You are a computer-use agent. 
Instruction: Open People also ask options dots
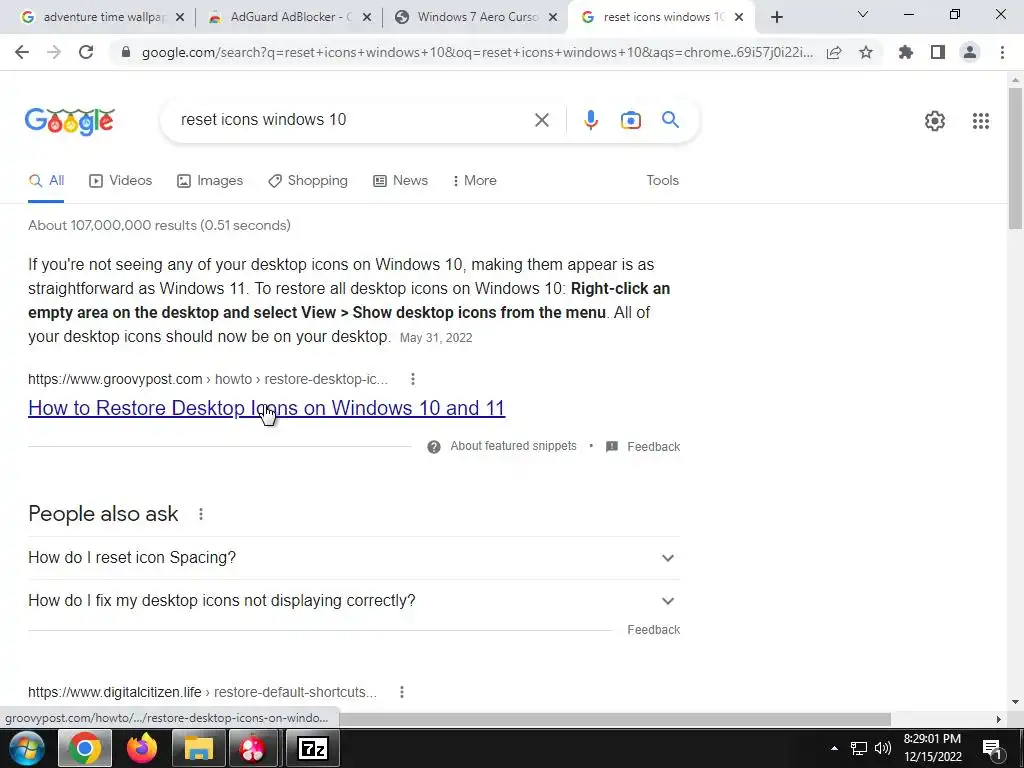201,515
